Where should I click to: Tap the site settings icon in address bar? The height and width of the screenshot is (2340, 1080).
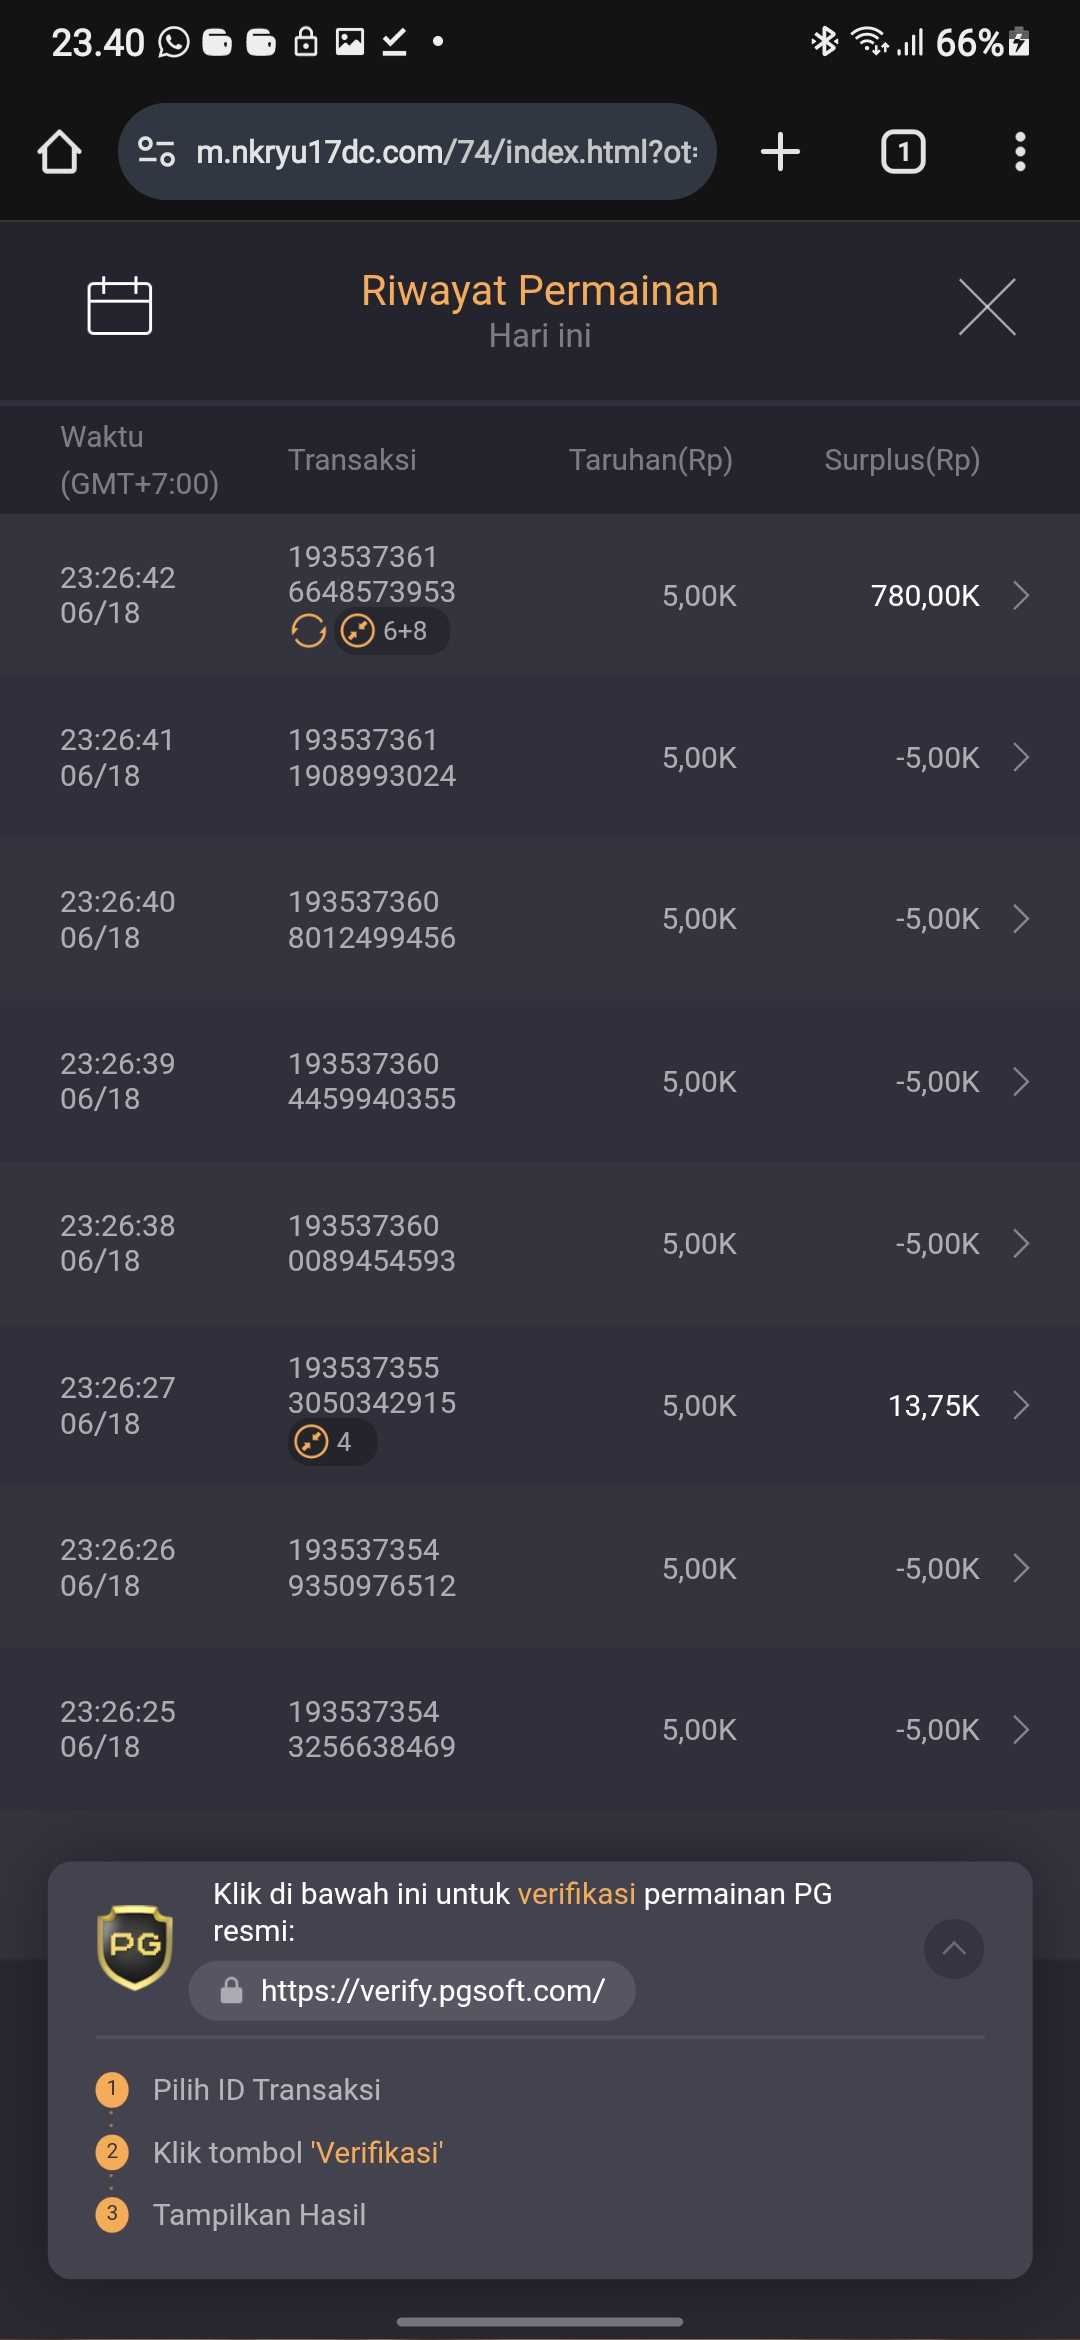click(x=156, y=152)
